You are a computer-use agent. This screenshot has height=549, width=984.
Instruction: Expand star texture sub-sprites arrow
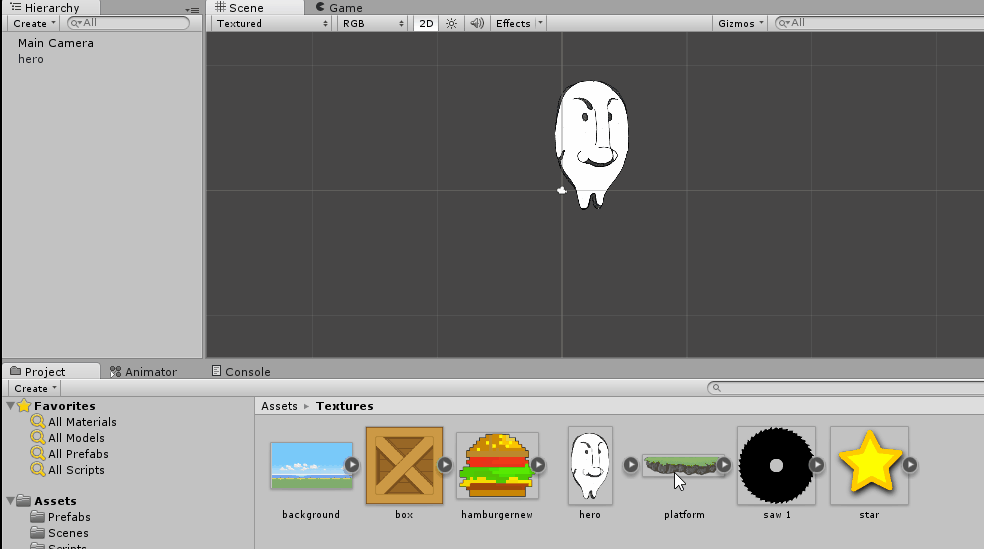(909, 465)
